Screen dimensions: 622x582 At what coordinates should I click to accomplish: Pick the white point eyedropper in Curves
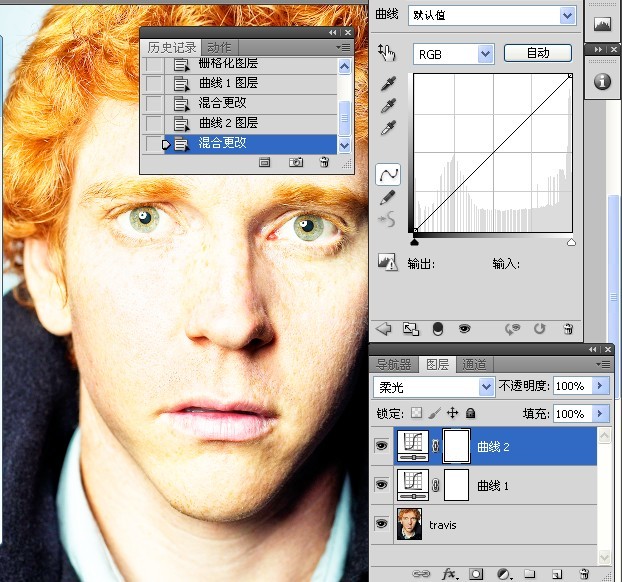tap(388, 128)
